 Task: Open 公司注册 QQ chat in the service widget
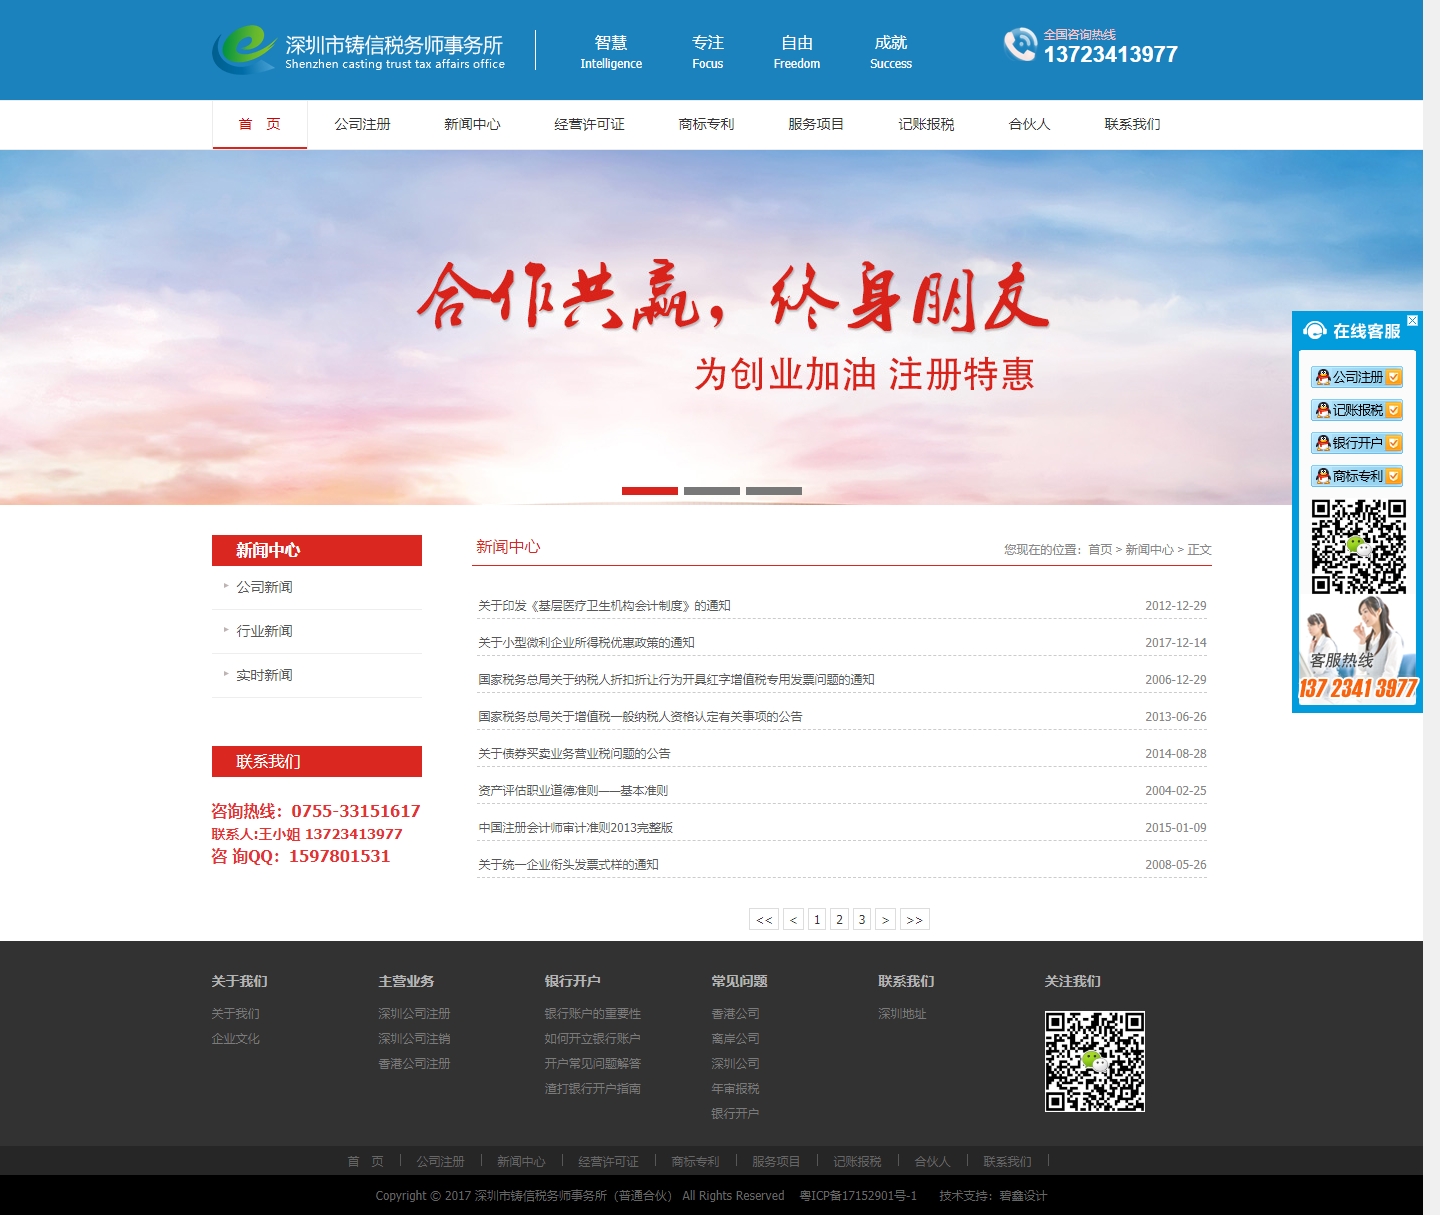point(1357,377)
